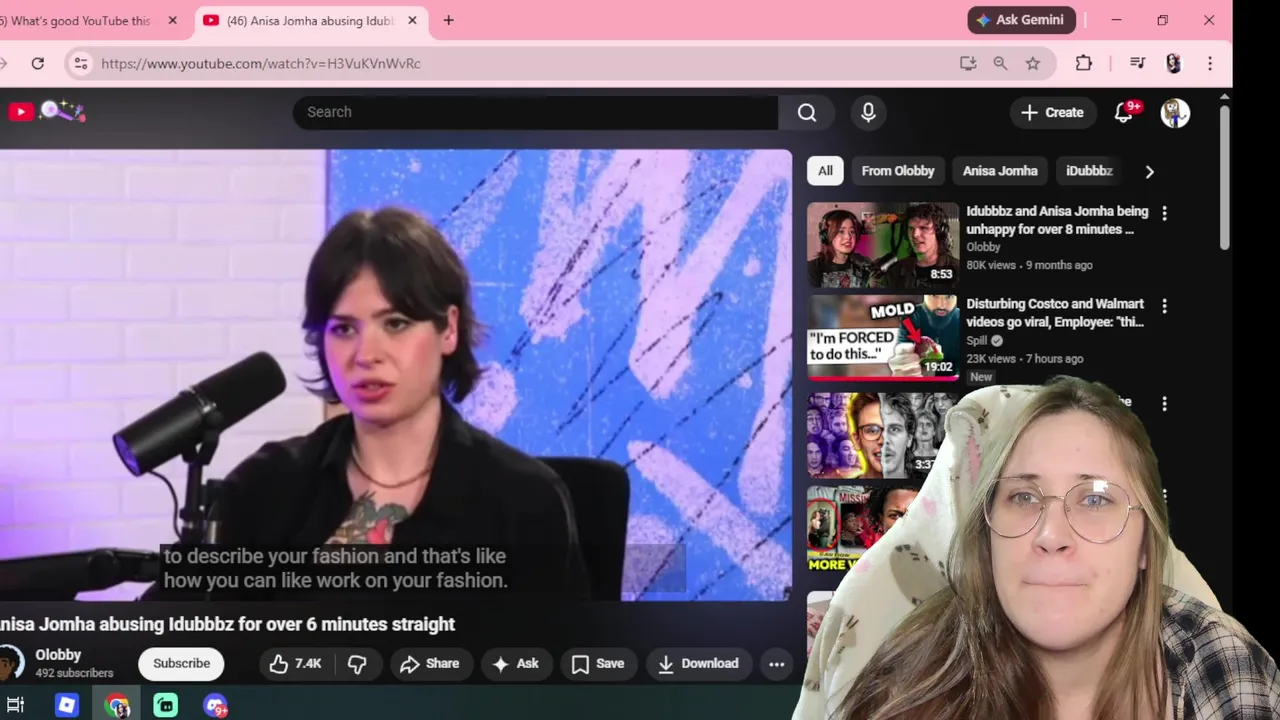Open a new browser tab

pos(448,20)
